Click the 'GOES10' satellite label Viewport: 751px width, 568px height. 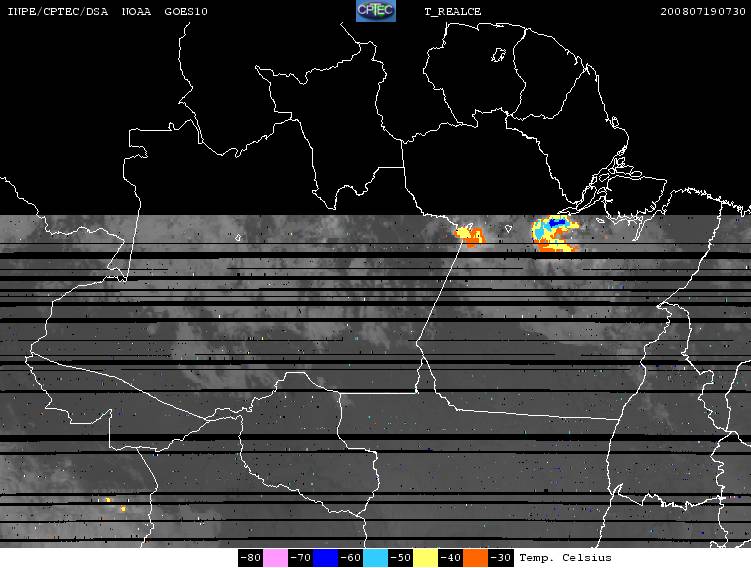click(186, 11)
